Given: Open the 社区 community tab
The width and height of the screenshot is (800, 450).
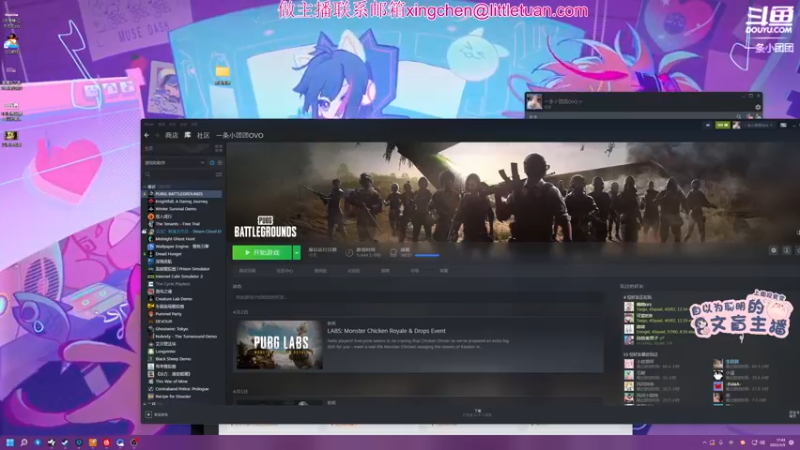Looking at the screenshot, I should pos(203,135).
